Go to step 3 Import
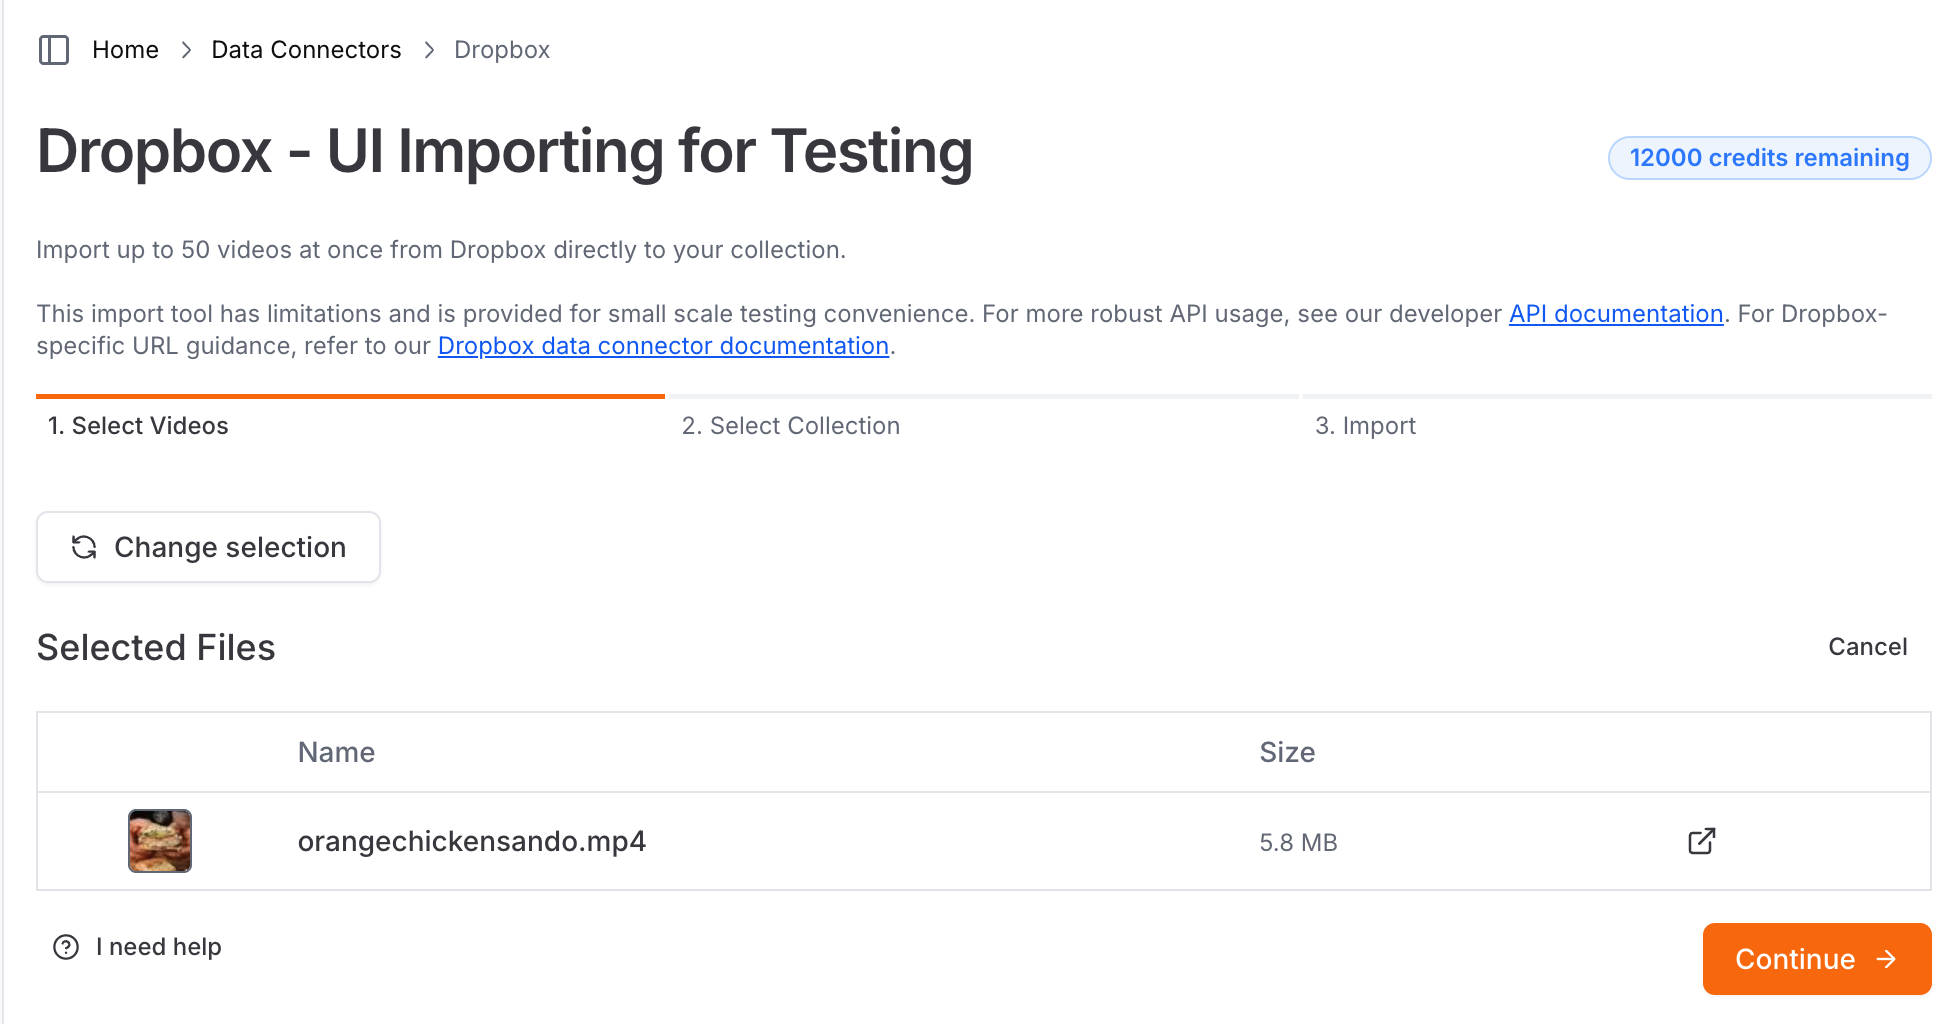 (x=1365, y=426)
